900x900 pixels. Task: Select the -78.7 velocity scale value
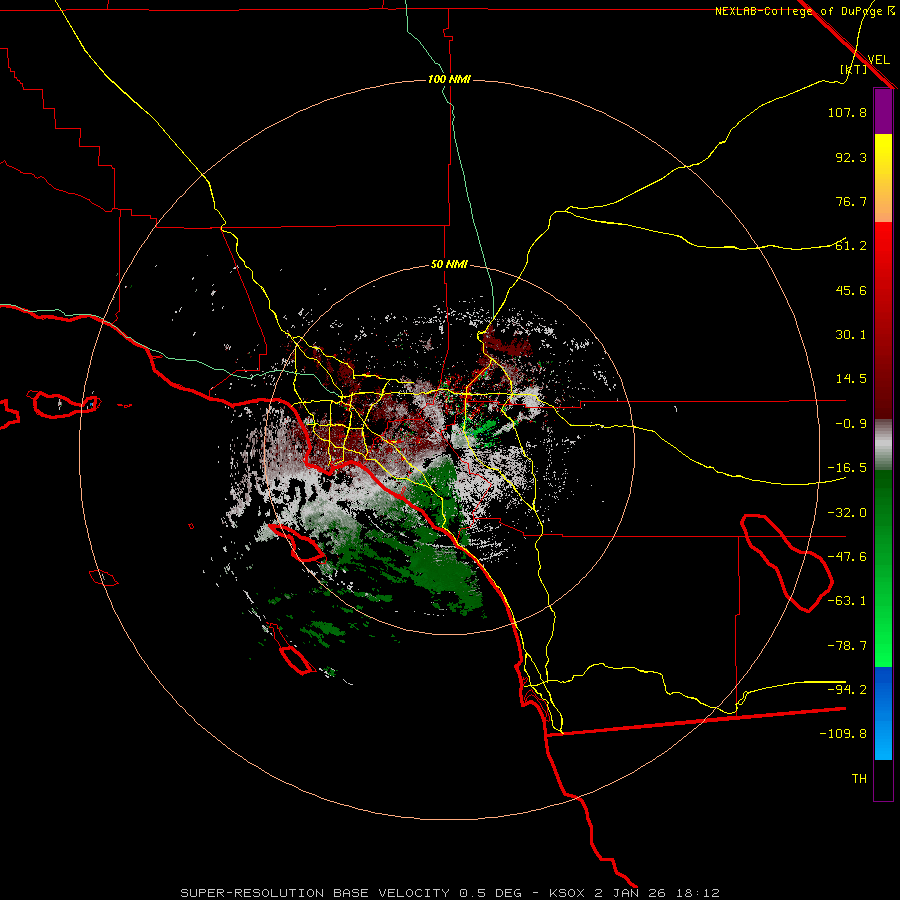click(x=847, y=646)
